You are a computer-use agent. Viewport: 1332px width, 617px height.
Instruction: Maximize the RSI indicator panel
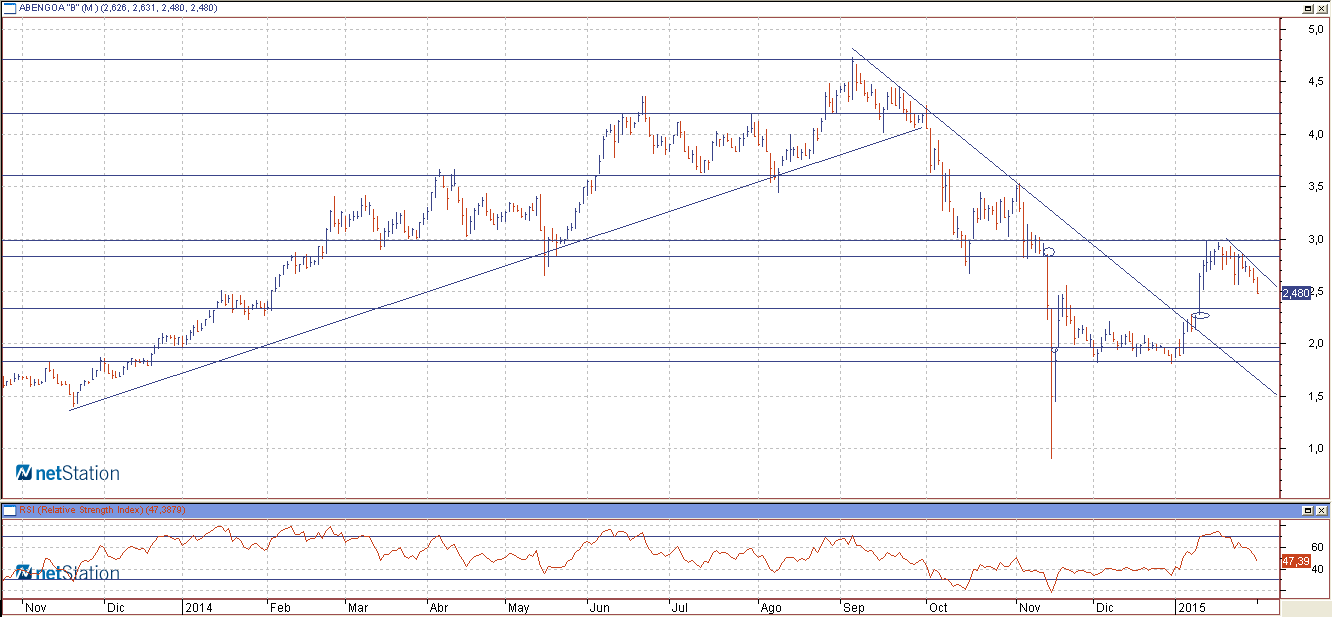tap(1308, 510)
